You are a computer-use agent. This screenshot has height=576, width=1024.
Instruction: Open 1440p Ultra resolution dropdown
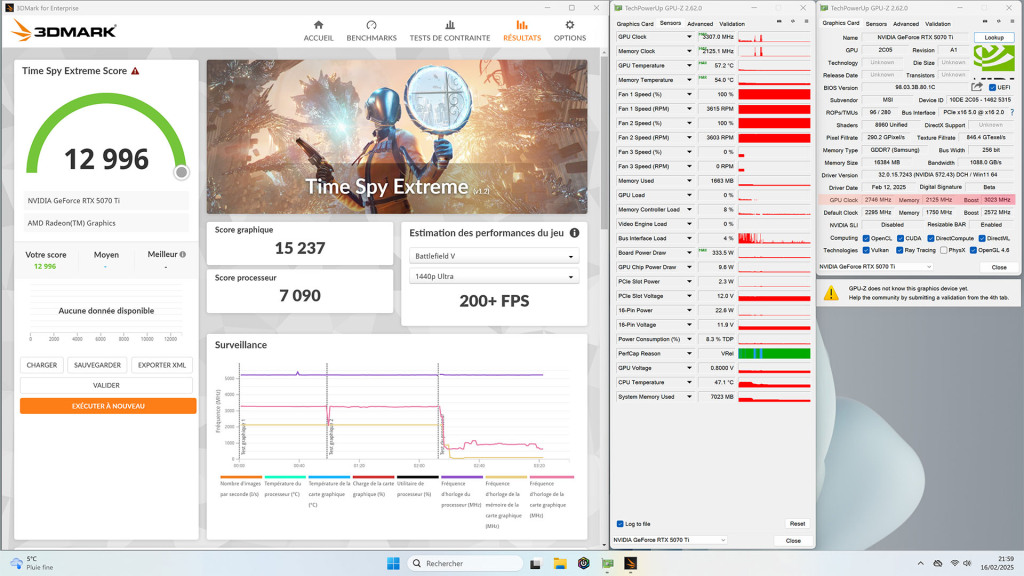coord(494,277)
